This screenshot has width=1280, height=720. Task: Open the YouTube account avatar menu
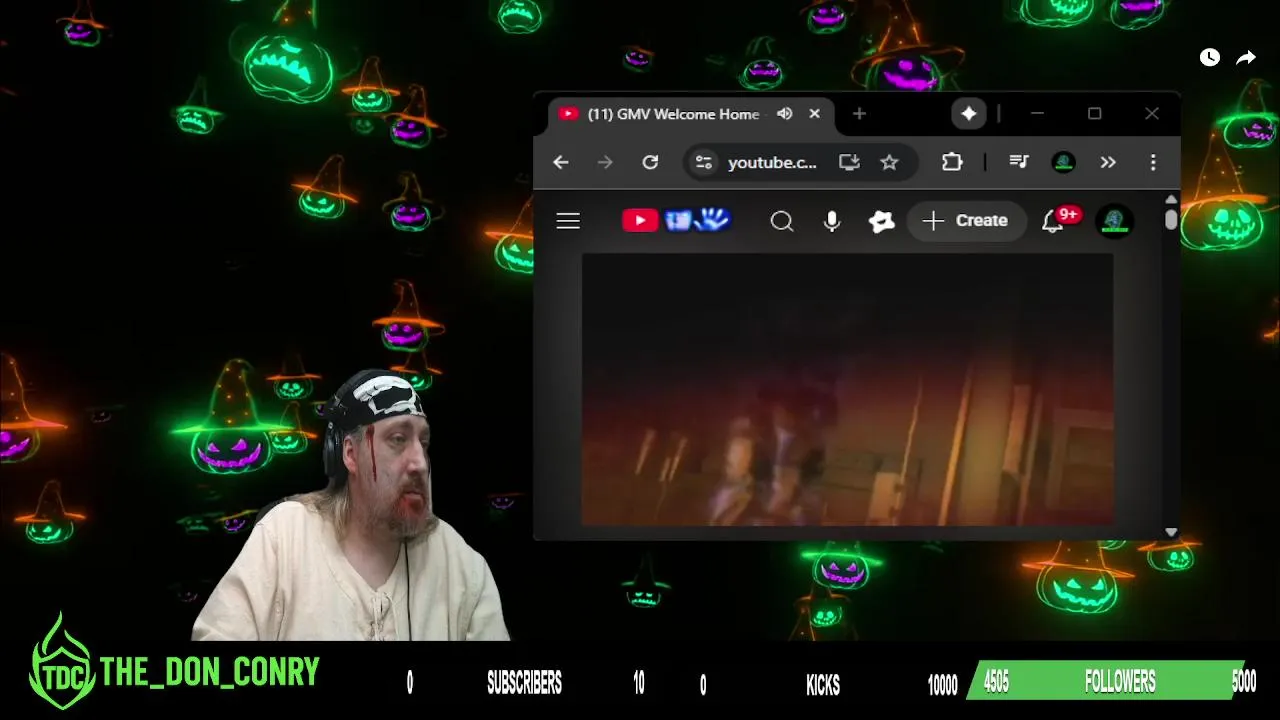(x=1114, y=221)
